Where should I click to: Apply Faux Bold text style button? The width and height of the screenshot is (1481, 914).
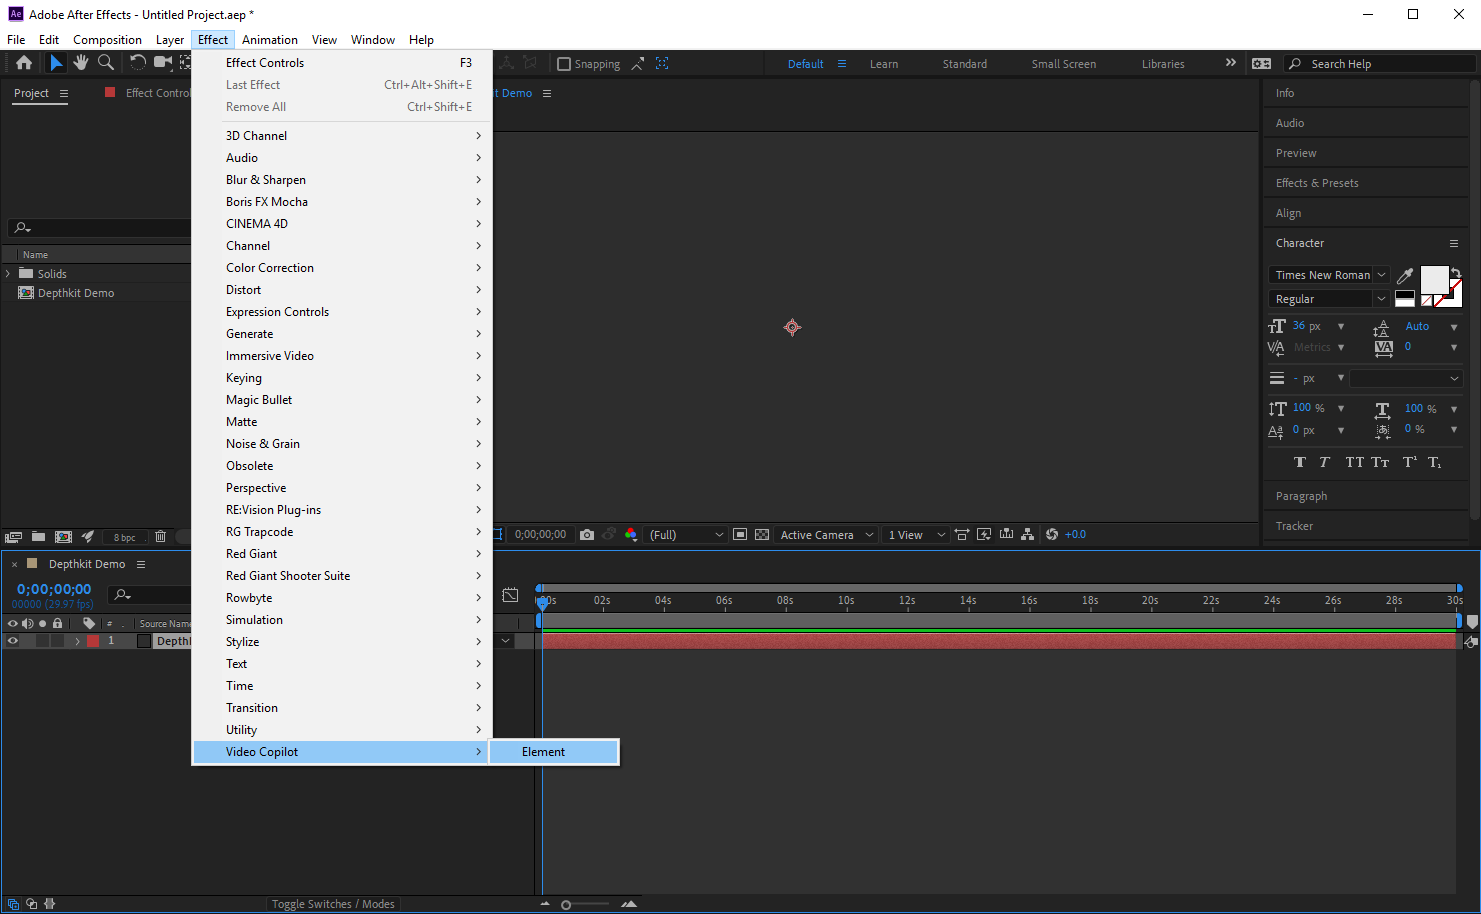pos(1299,462)
